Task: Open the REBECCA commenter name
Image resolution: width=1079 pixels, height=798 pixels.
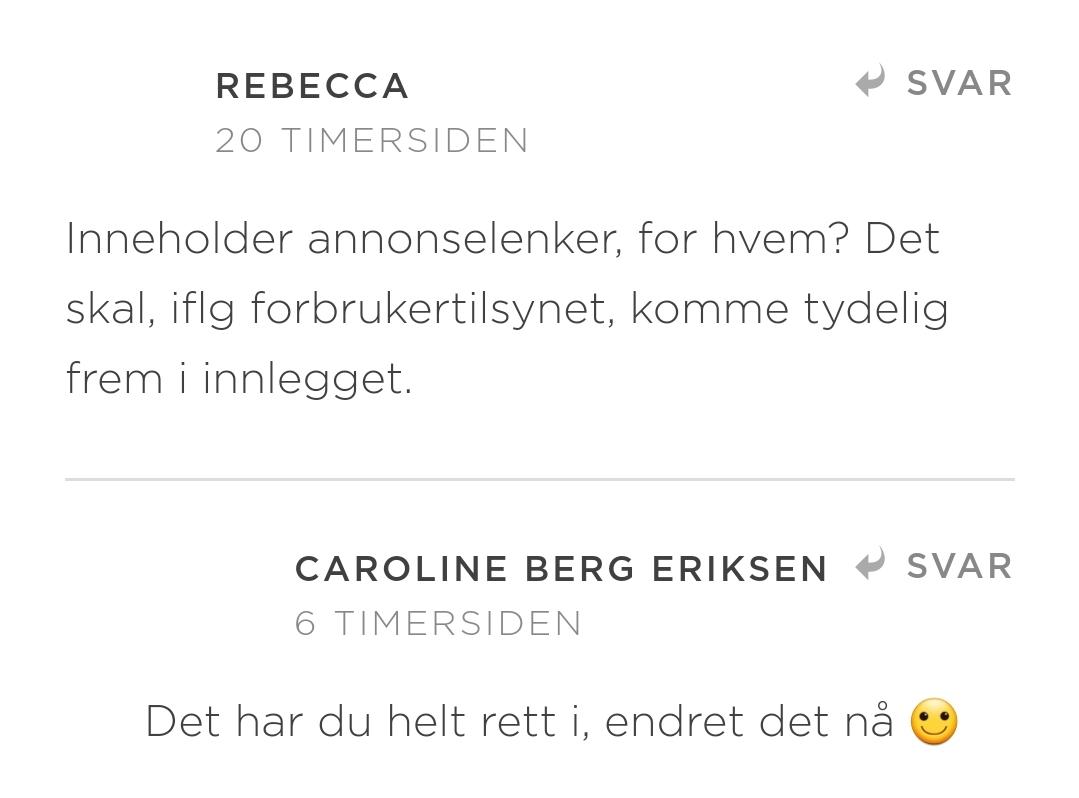Action: point(312,86)
